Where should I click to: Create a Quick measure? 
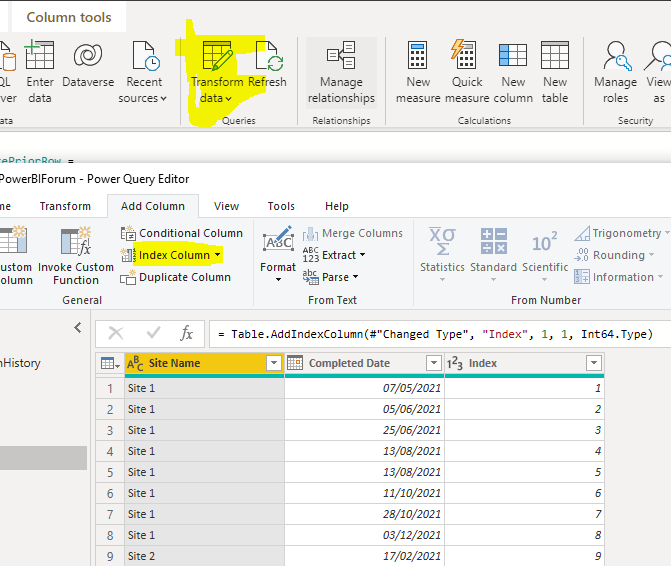tap(467, 73)
